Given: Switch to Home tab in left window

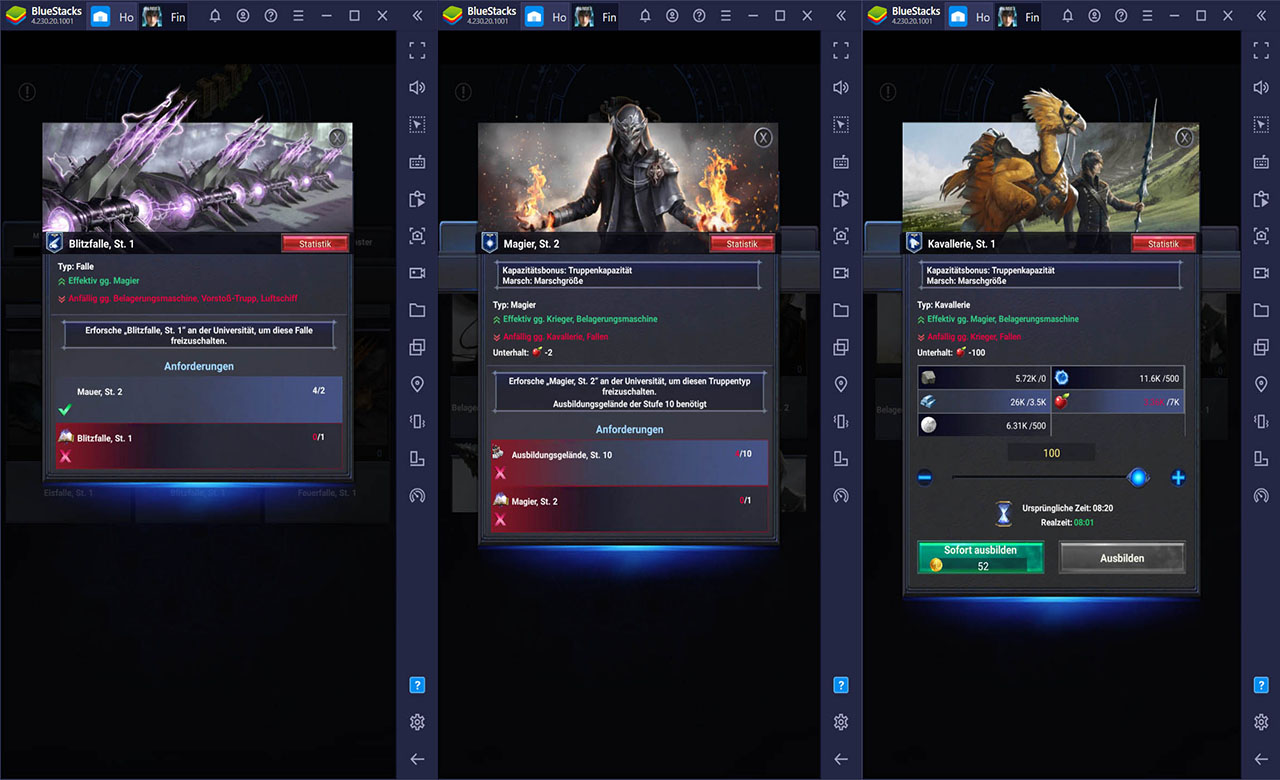Looking at the screenshot, I should point(113,16).
